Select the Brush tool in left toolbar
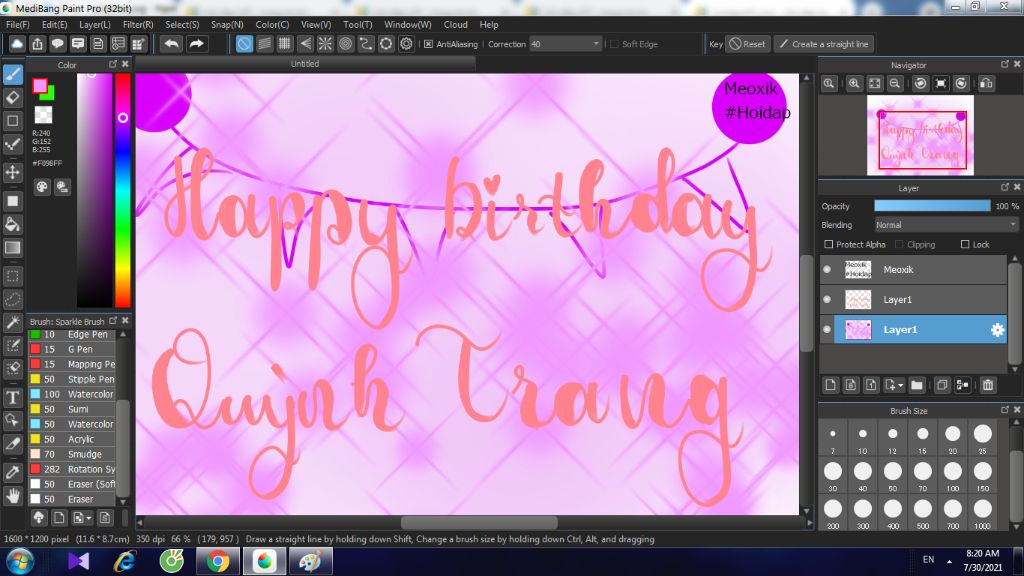 pyautogui.click(x=12, y=74)
